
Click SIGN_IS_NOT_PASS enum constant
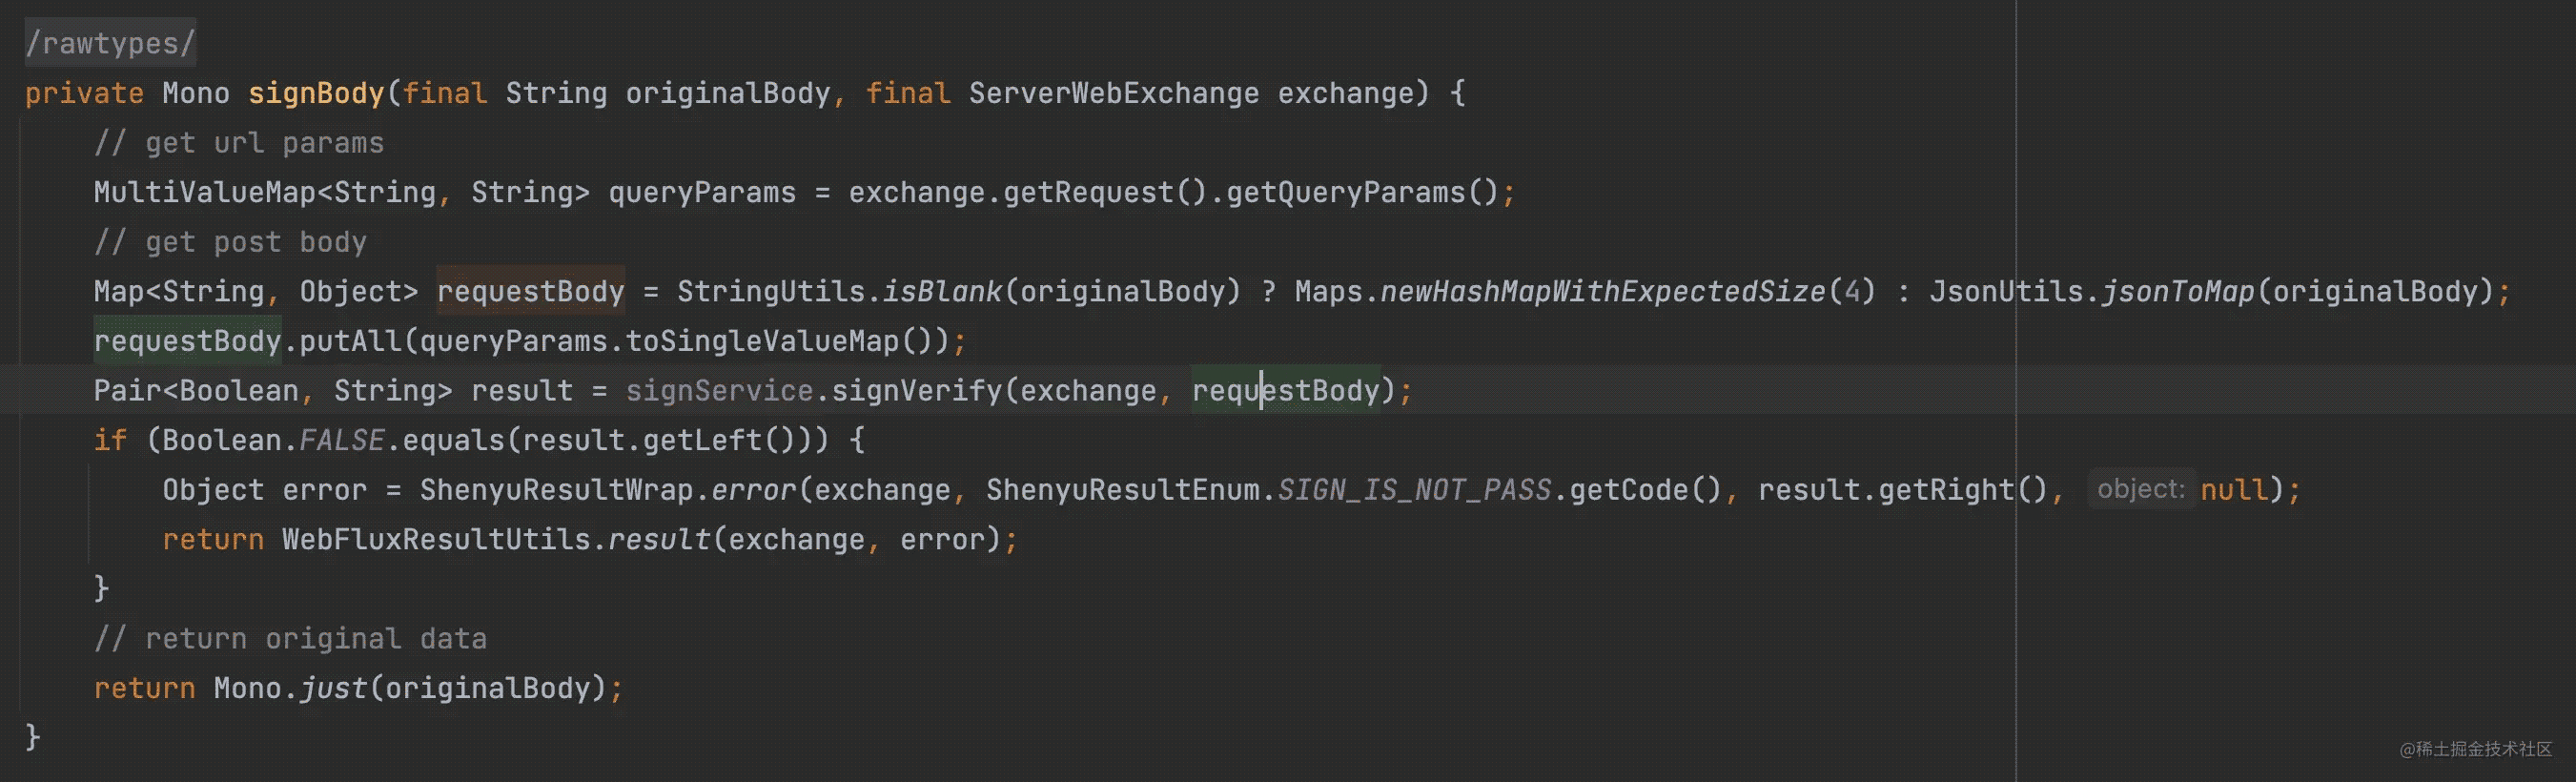(1414, 490)
